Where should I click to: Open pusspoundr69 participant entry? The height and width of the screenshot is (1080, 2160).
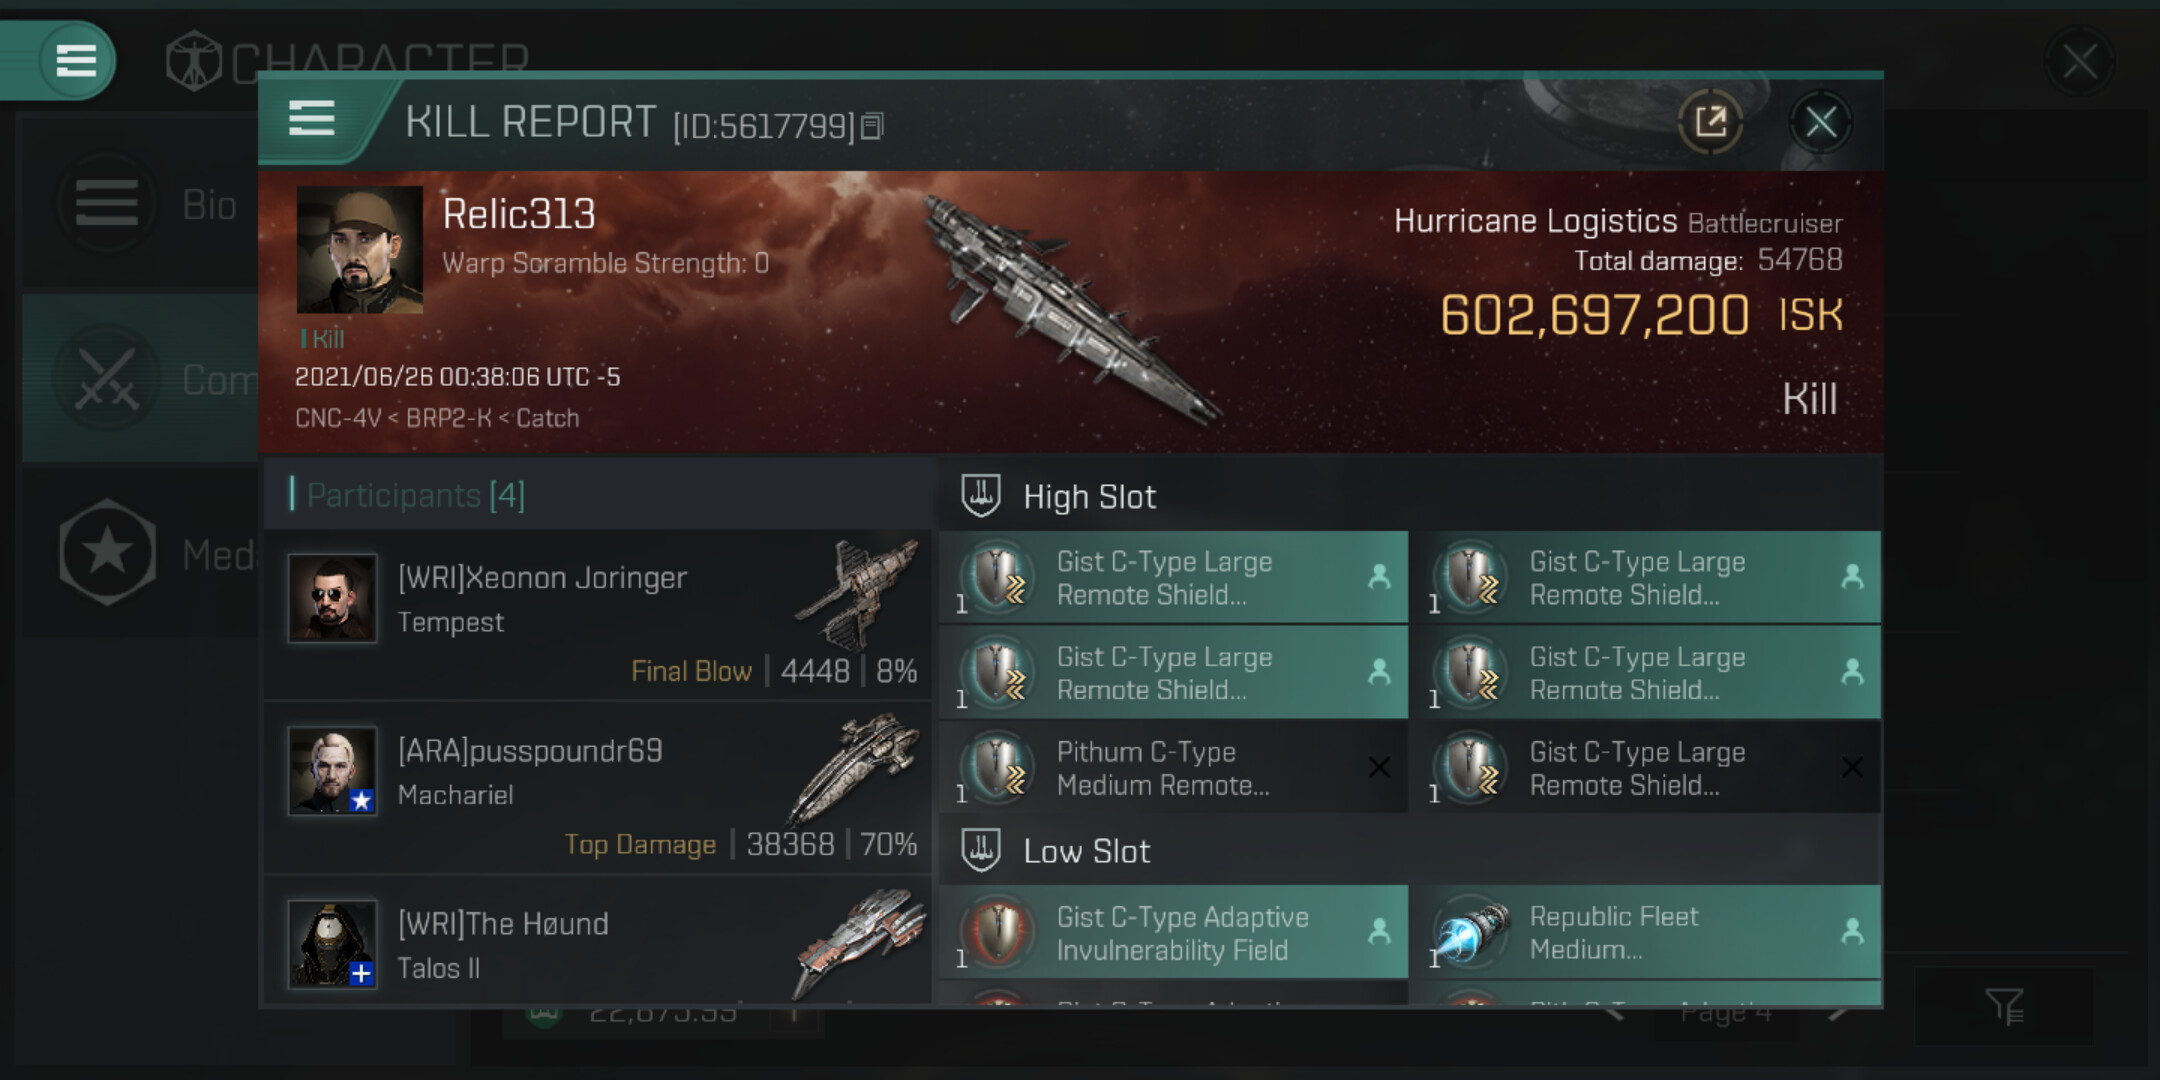tap(598, 788)
